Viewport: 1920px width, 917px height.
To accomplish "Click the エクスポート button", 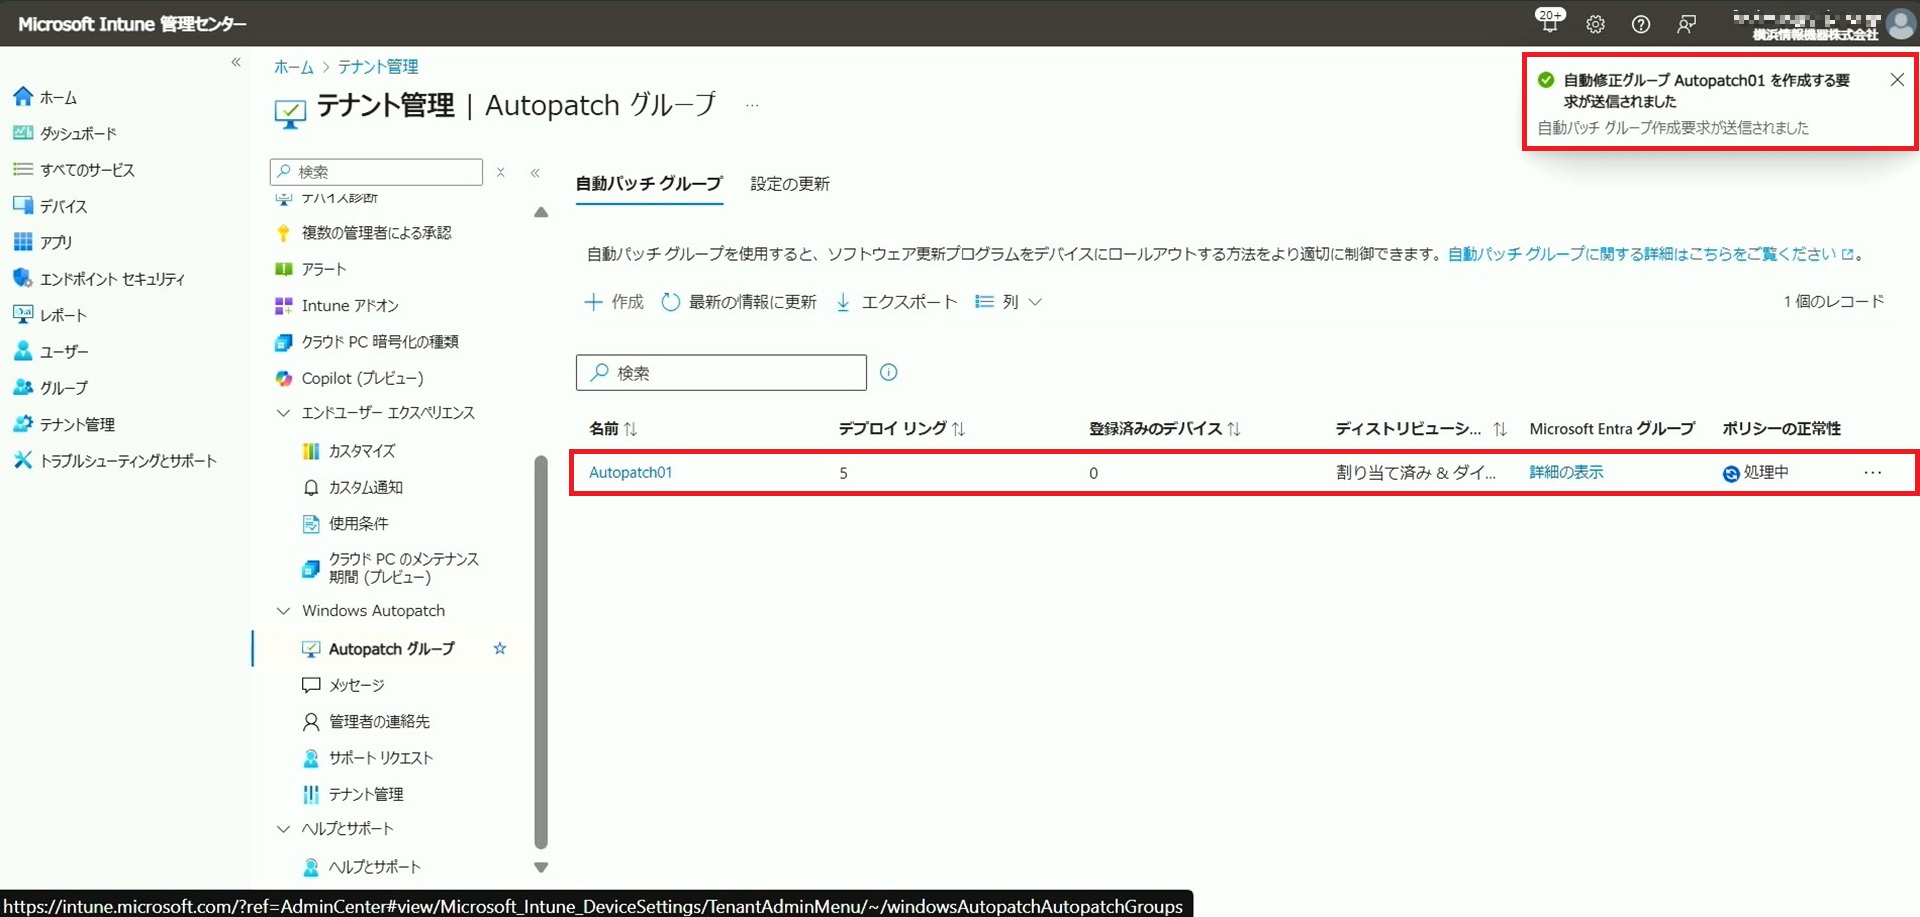I will point(896,302).
